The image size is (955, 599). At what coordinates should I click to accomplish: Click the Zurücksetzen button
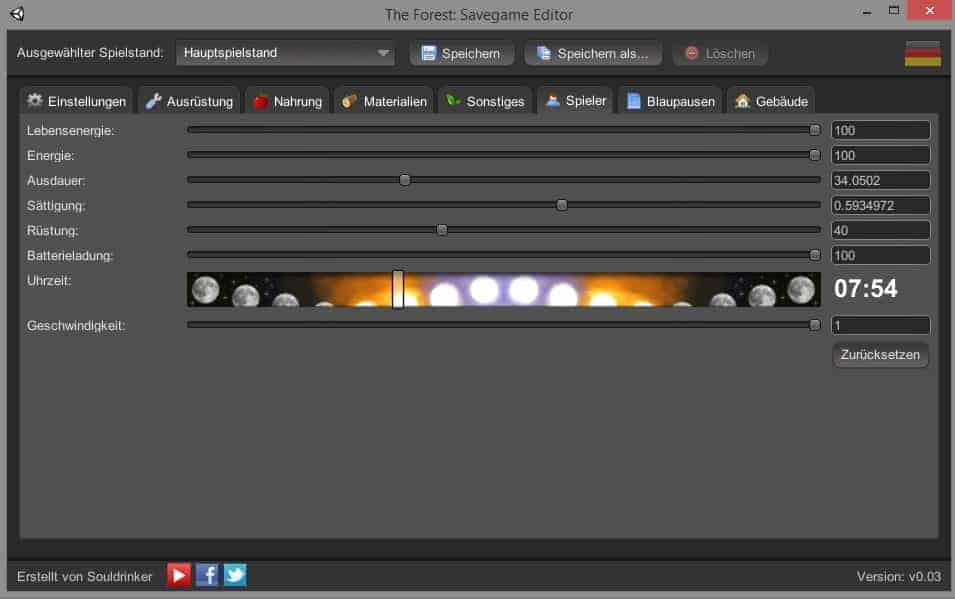pos(880,355)
